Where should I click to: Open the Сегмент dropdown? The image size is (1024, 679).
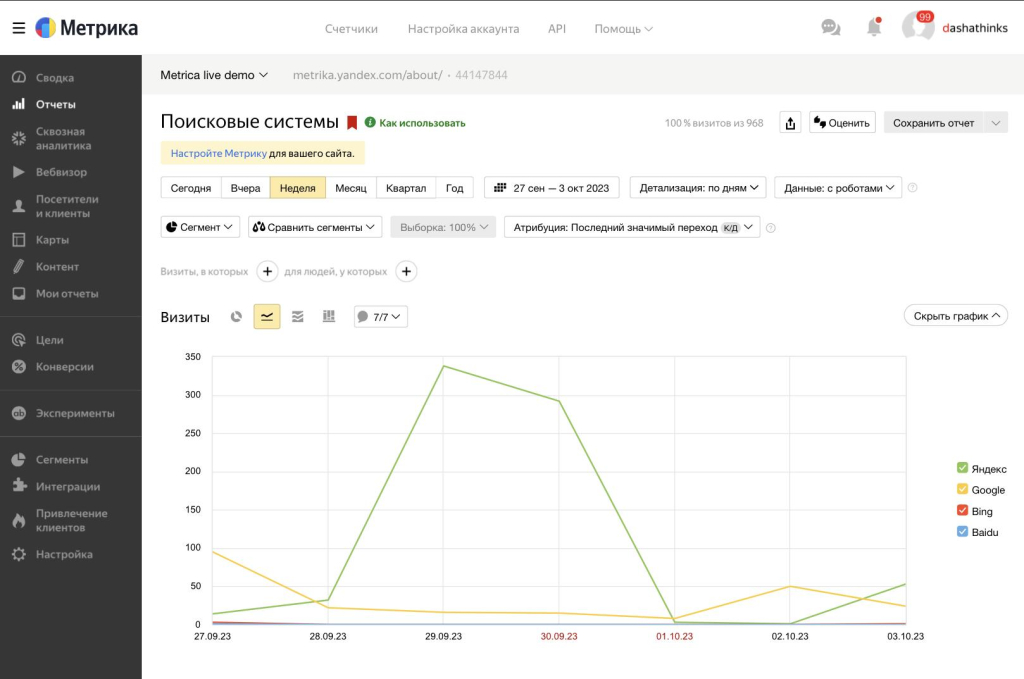tap(200, 227)
